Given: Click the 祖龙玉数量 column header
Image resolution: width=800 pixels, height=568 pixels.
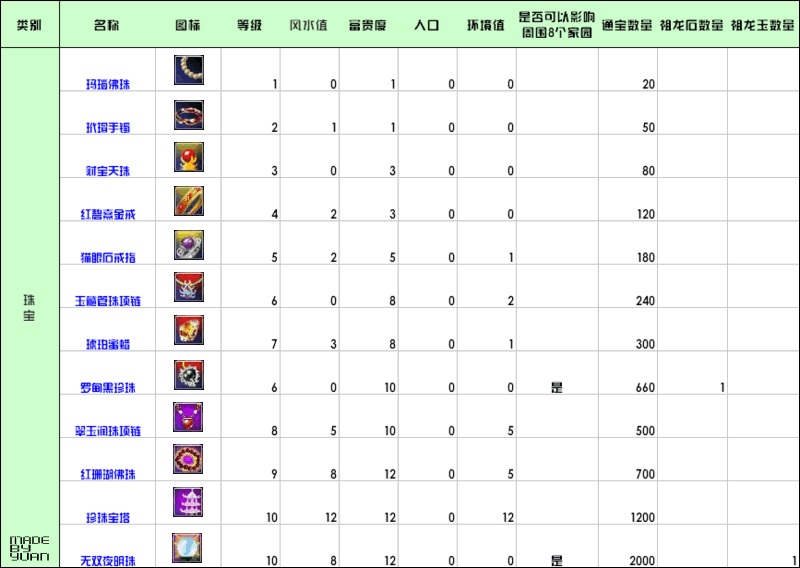Looking at the screenshot, I should [763, 25].
